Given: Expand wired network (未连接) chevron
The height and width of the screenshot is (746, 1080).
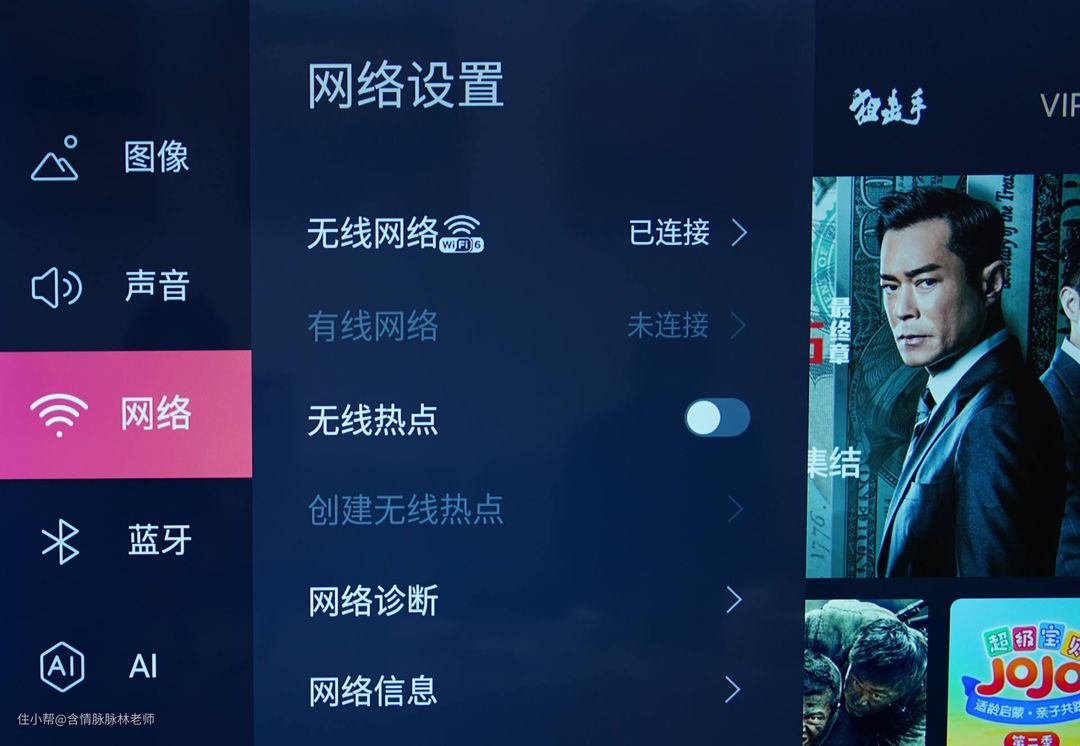Looking at the screenshot, I should [738, 326].
